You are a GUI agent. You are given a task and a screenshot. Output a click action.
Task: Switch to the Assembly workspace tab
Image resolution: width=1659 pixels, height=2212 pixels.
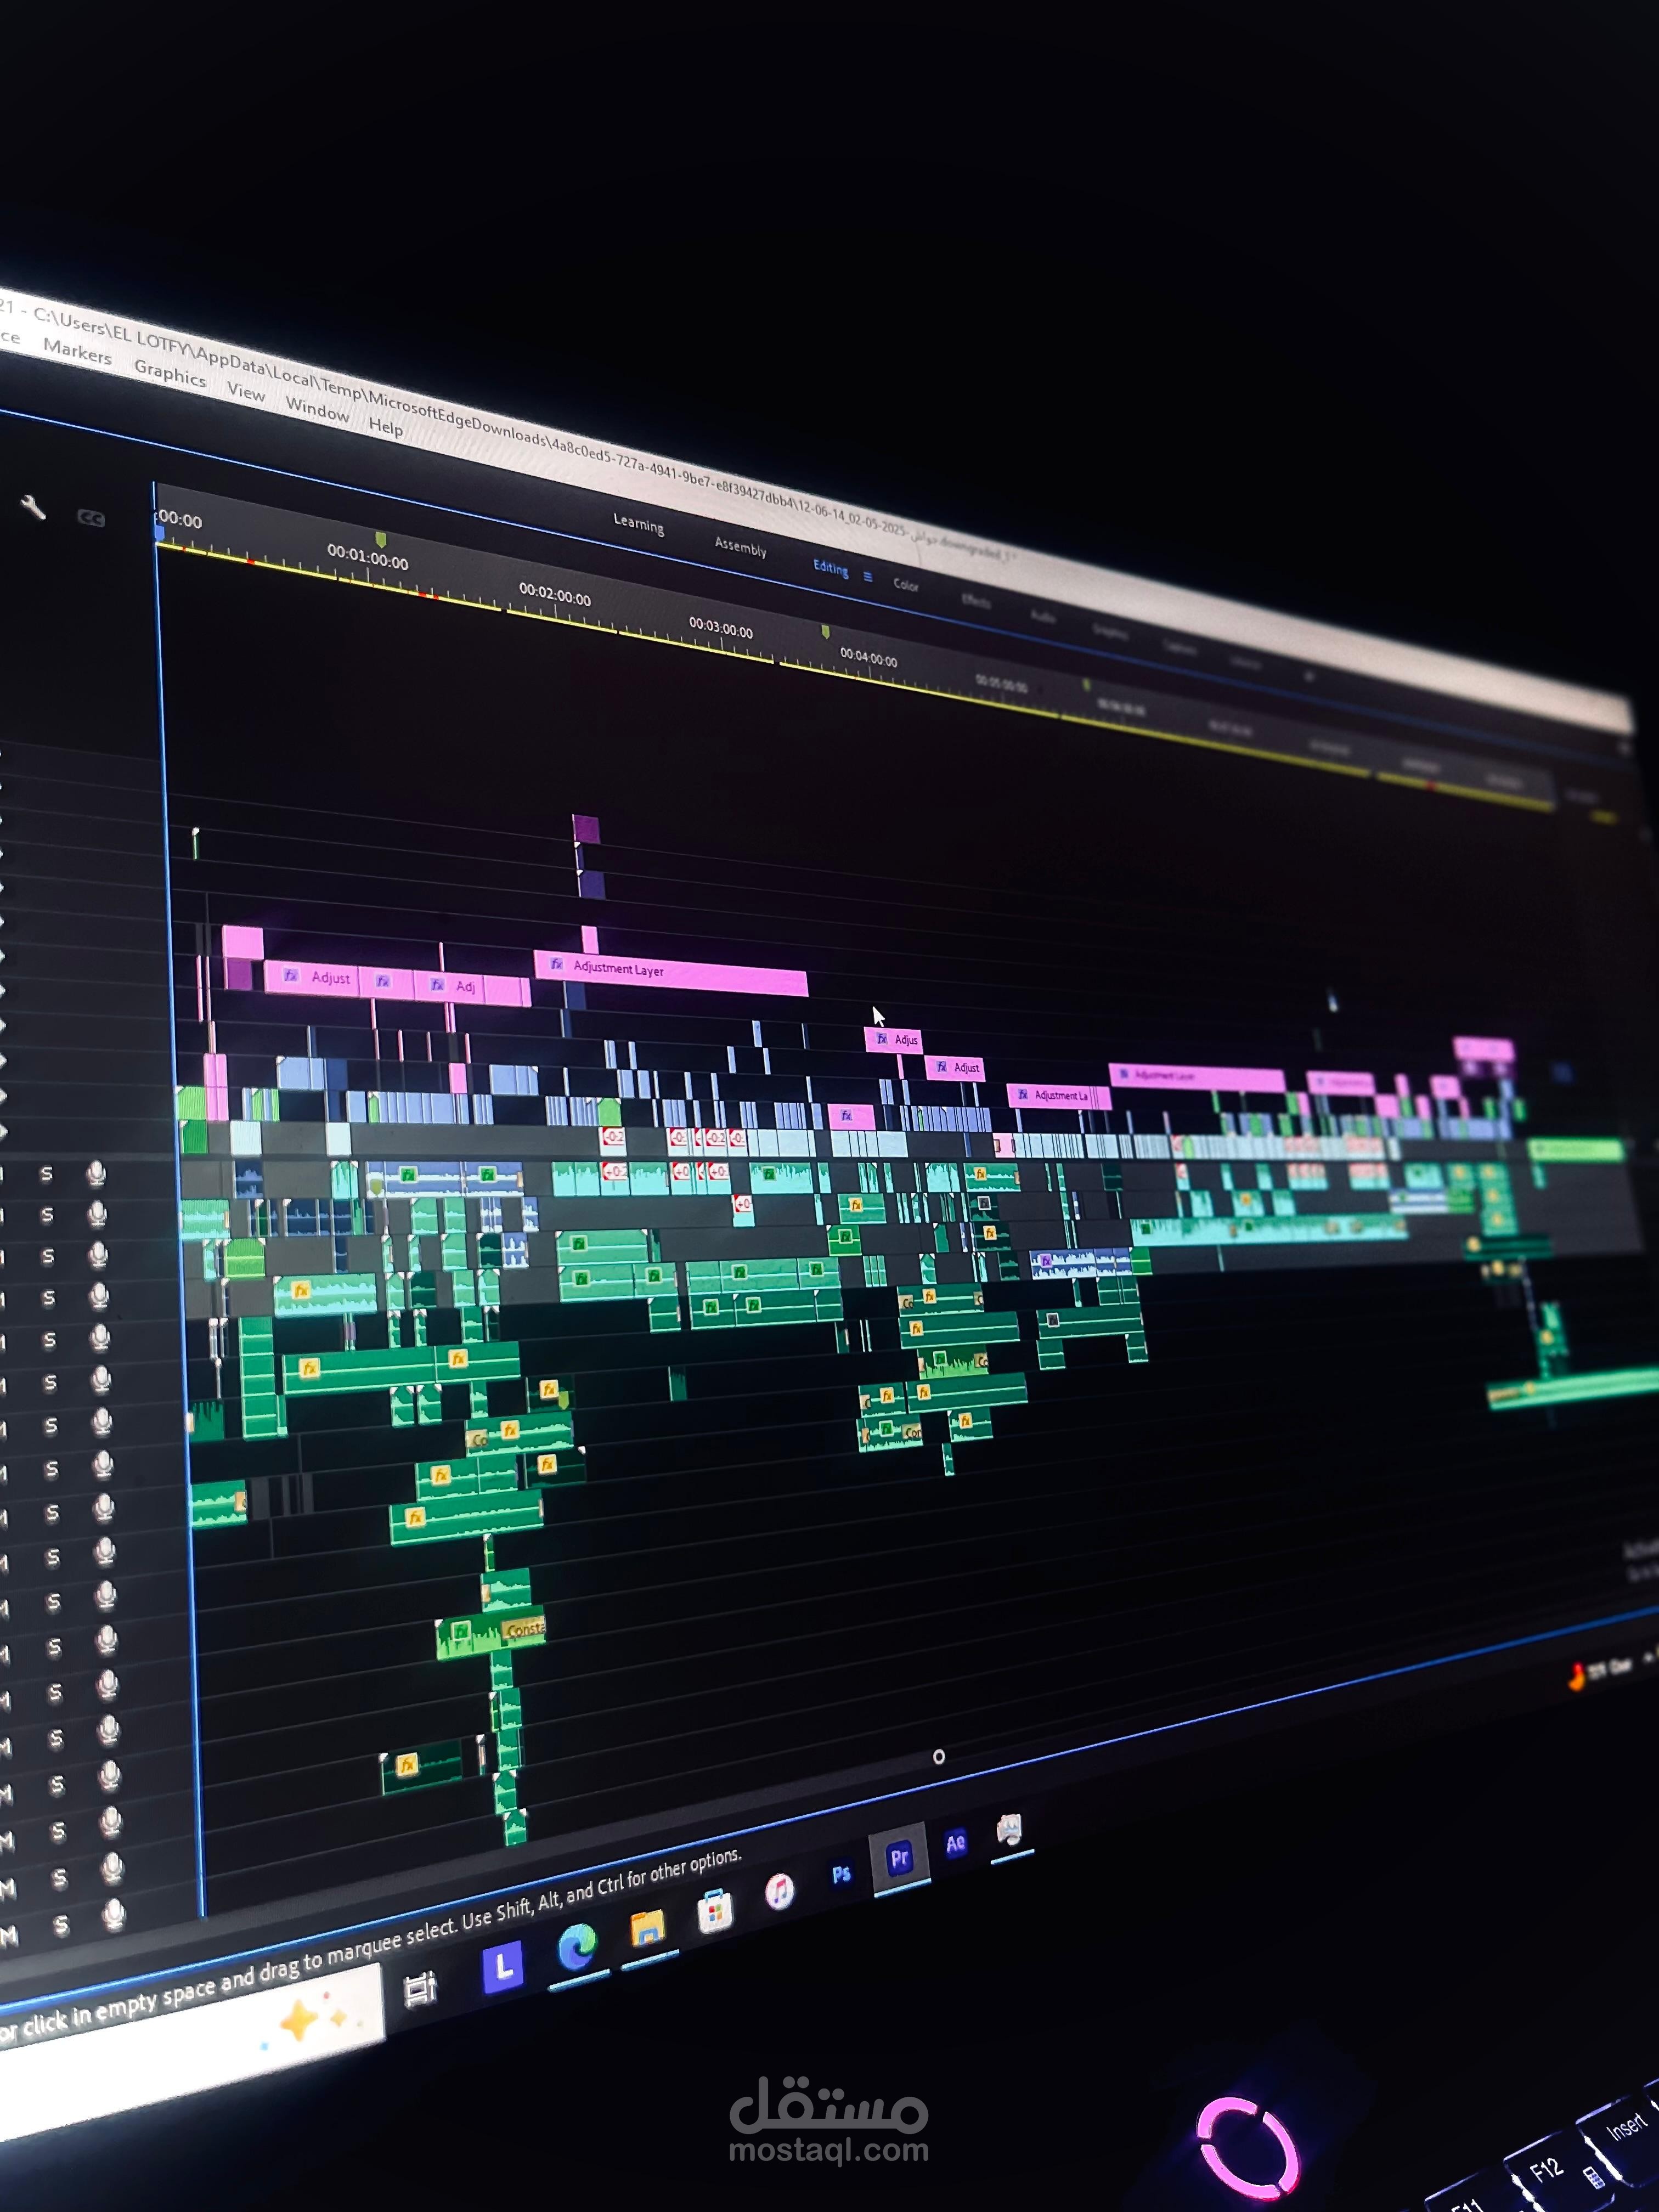[x=741, y=548]
